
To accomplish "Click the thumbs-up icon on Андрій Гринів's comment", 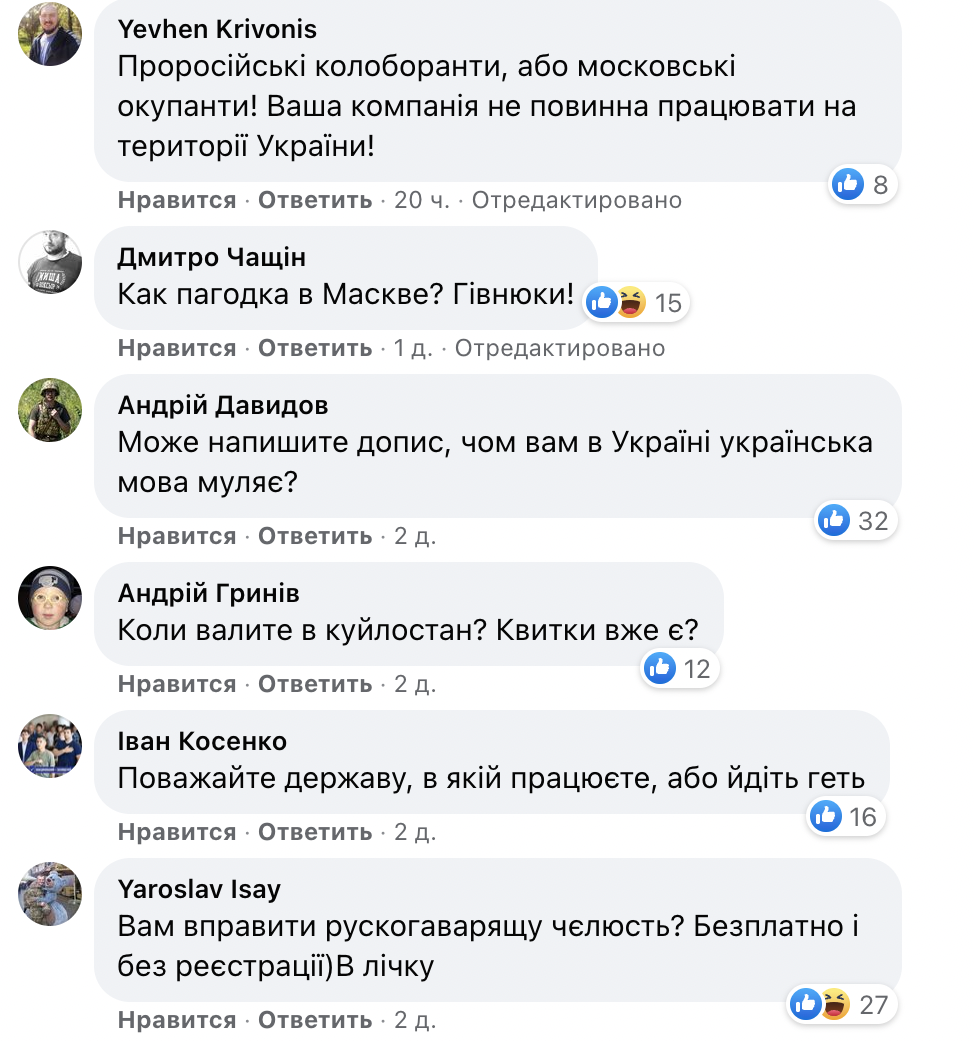I will pyautogui.click(x=659, y=668).
